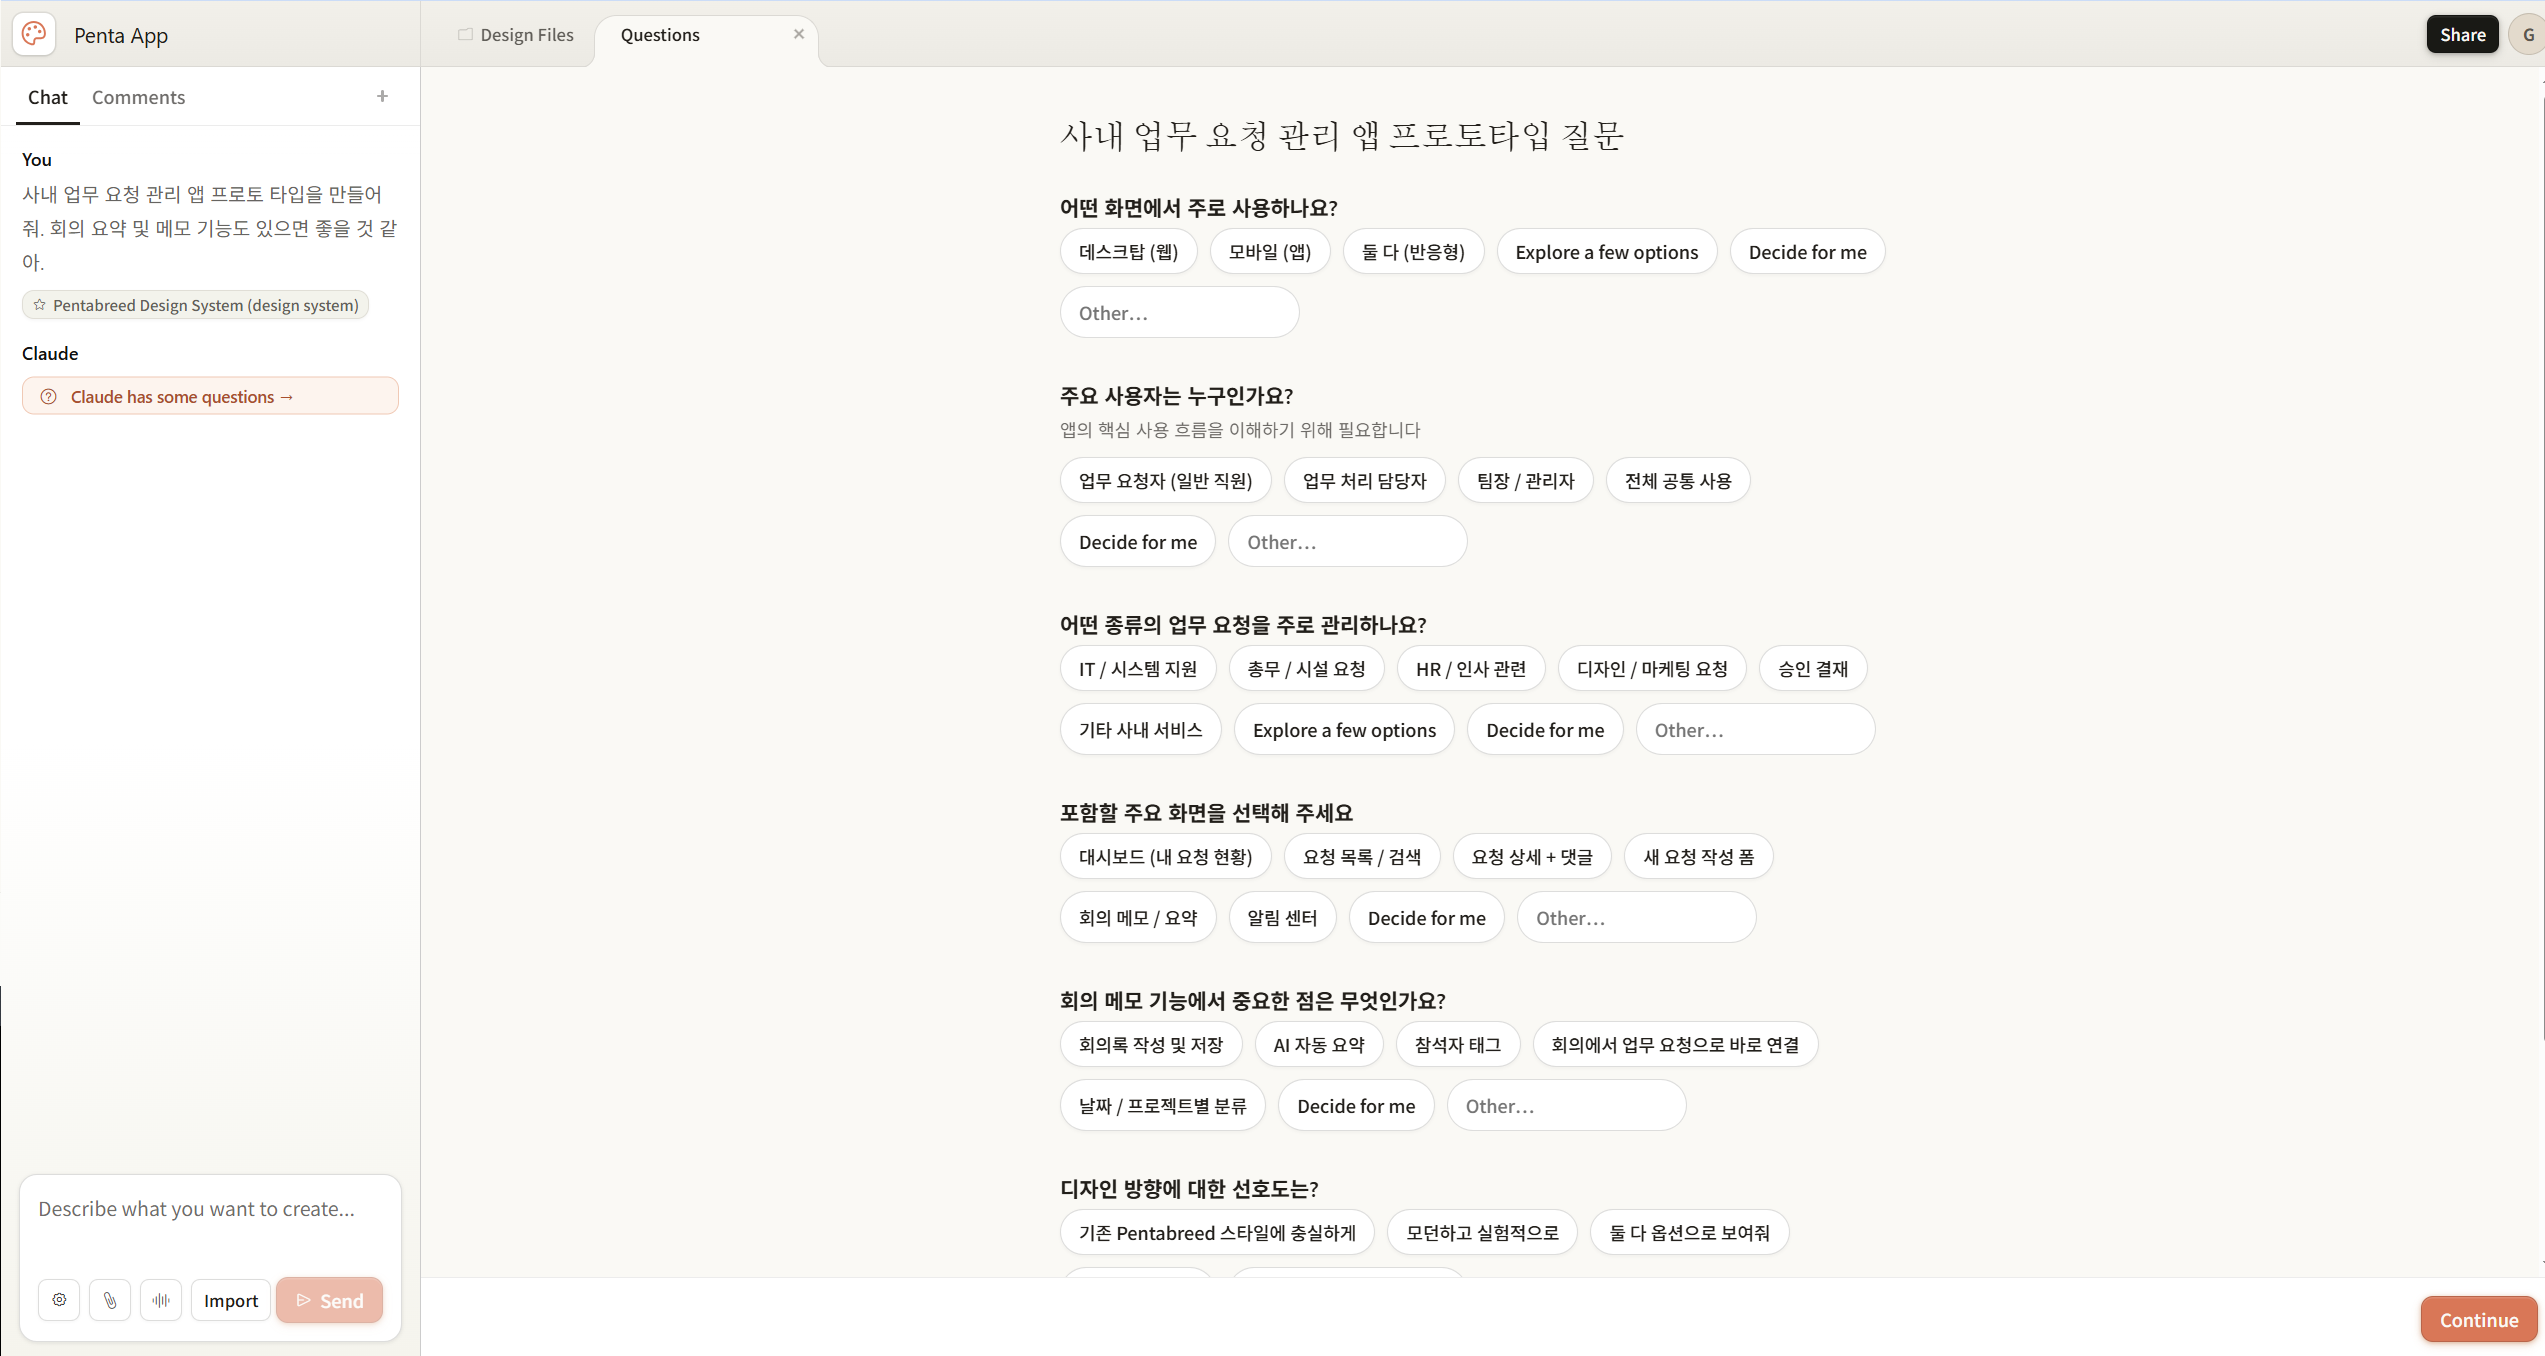Toggle the AI 자동 요약 option
This screenshot has height=1356, width=2545.
click(1318, 1045)
